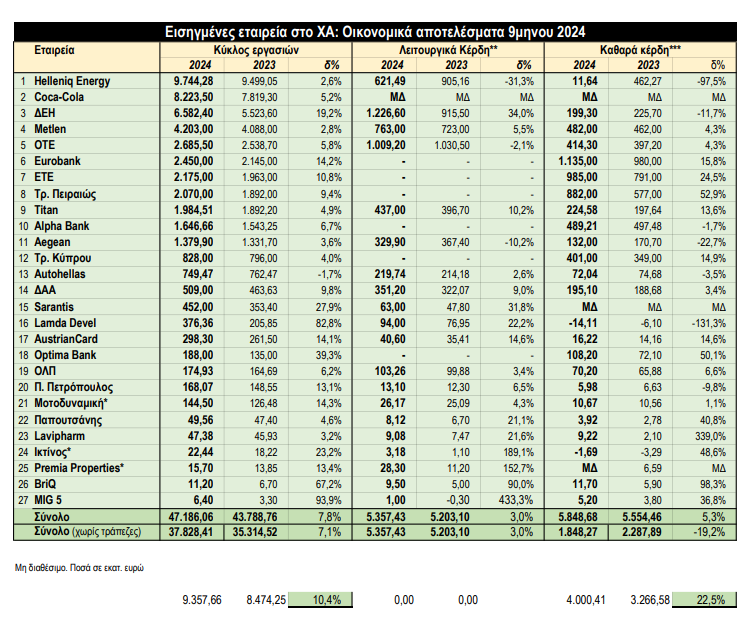Select the 'Ικτίνος*' cell
The image size is (752, 624).
[x=52, y=452]
